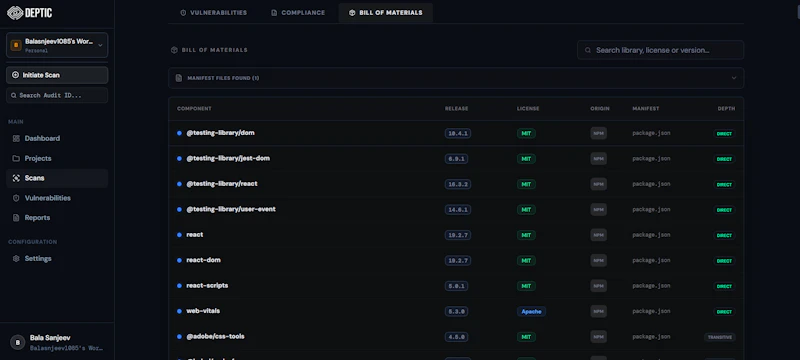Sort by the Component column header
The image size is (800, 360).
click(x=194, y=109)
